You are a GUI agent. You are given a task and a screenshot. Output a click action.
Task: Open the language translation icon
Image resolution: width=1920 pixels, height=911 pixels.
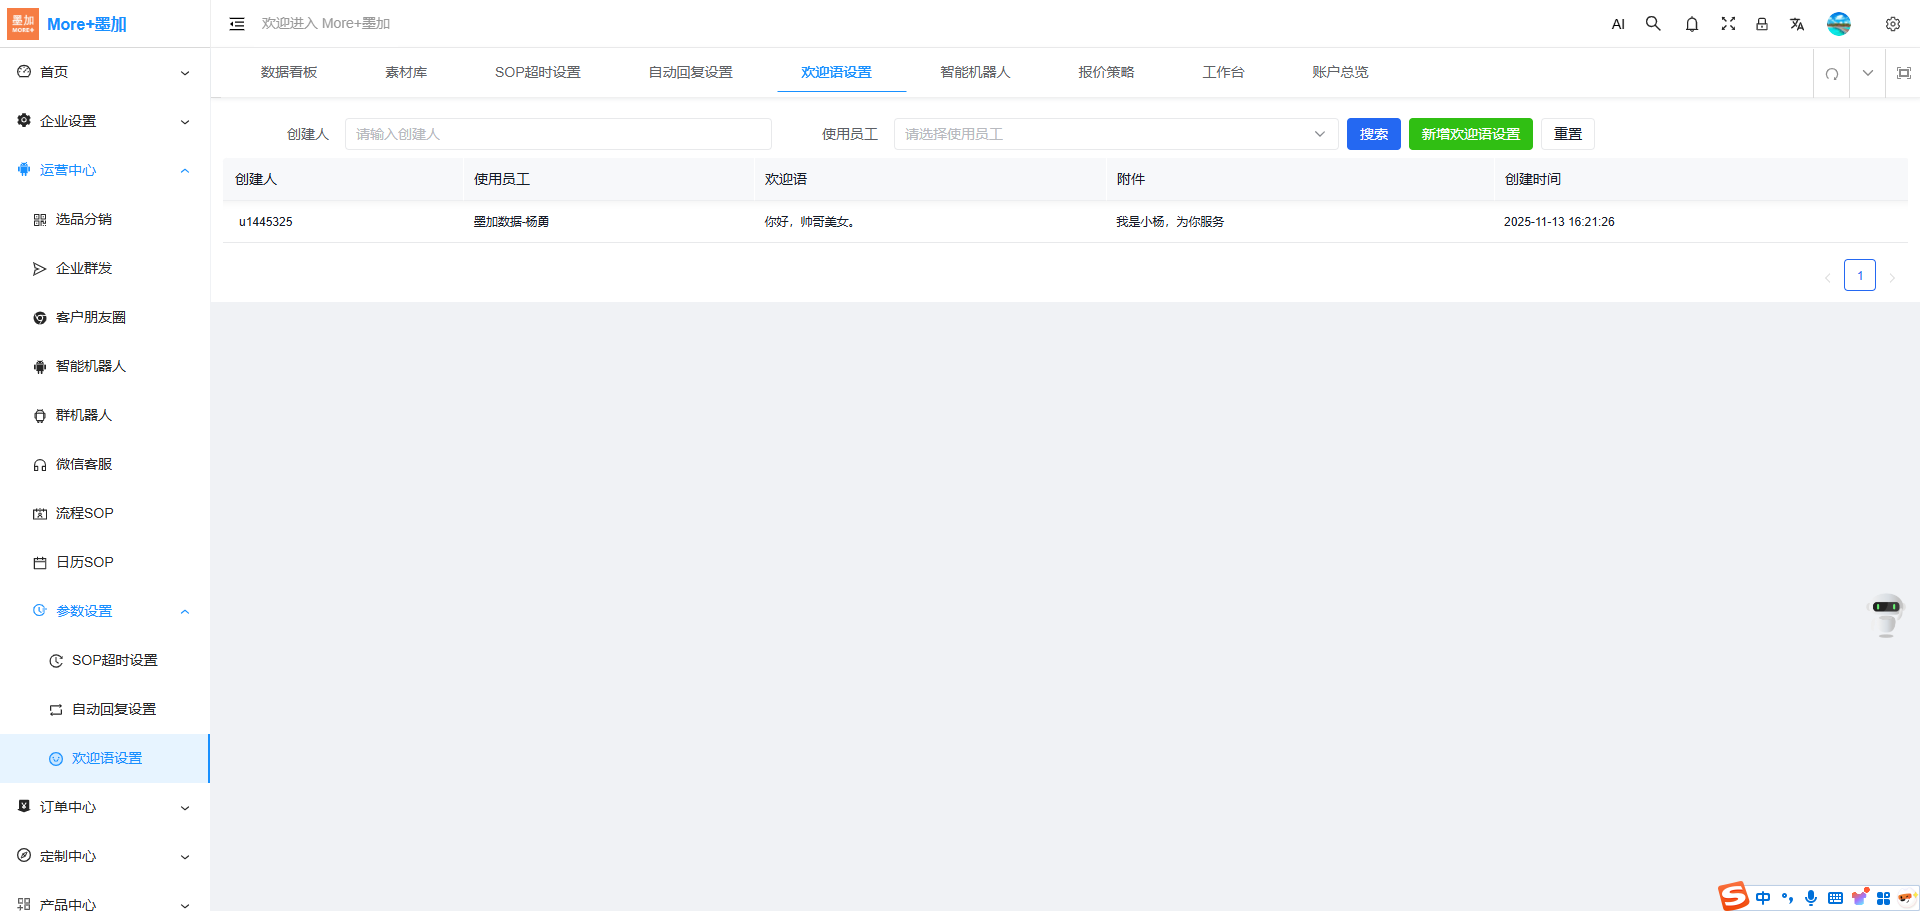1797,24
